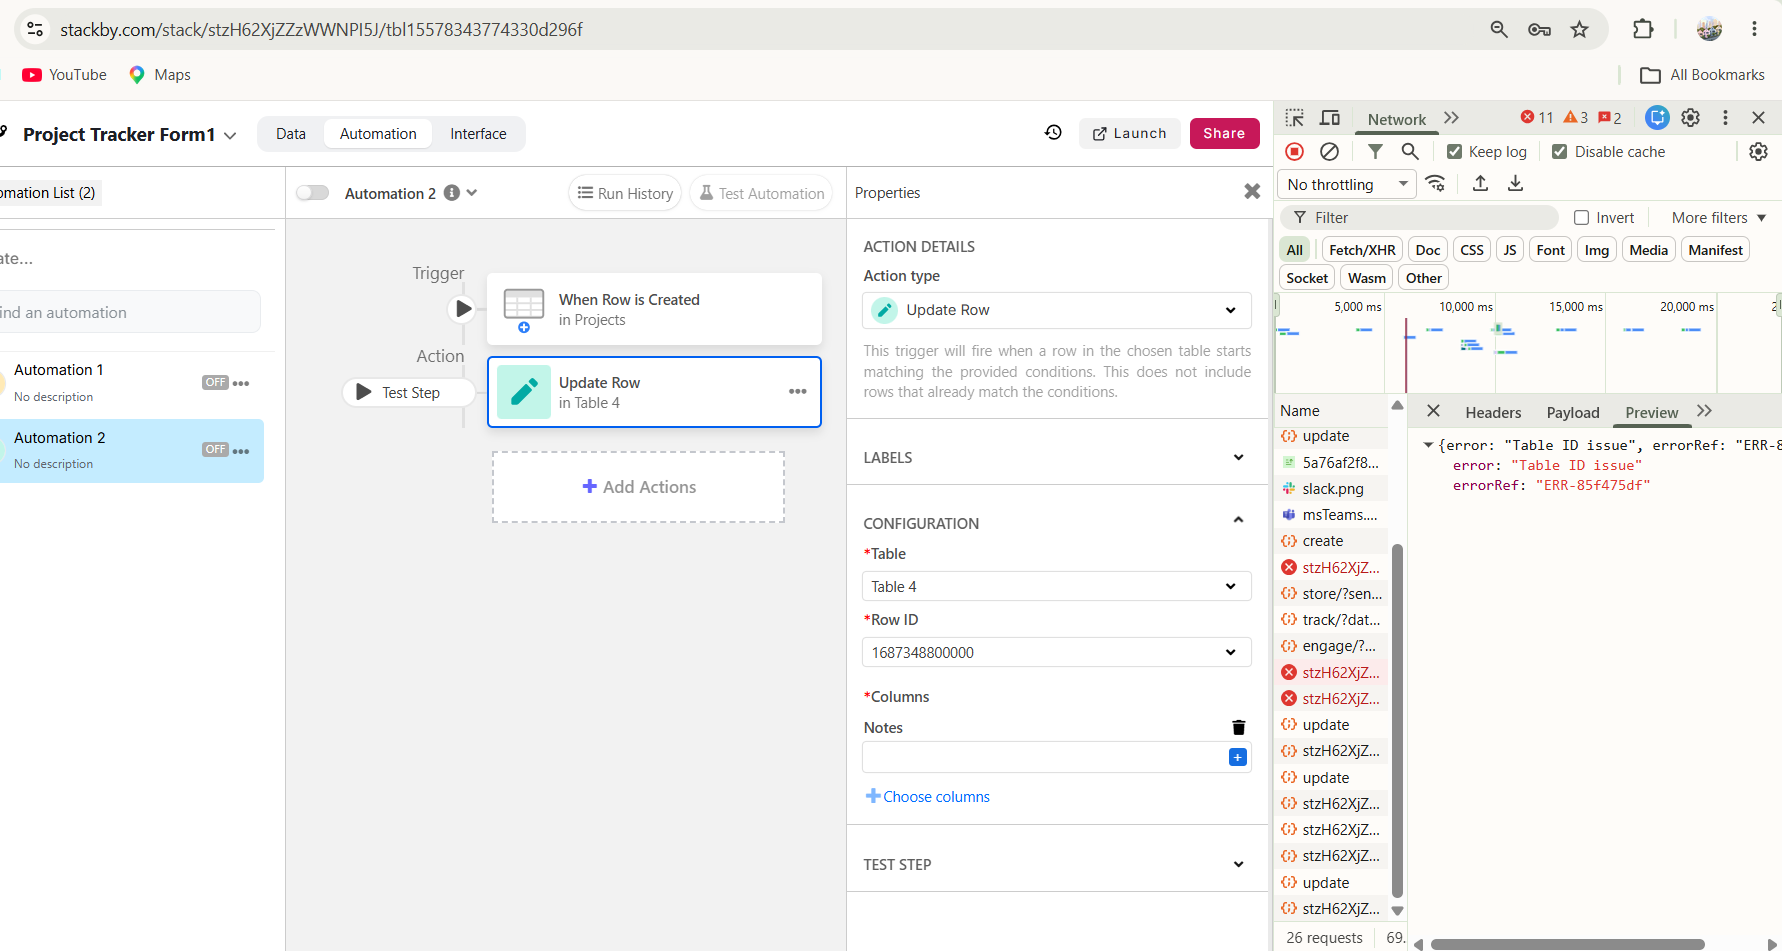Screen dimensions: 1782x951
Task: Open the Update Row action ellipsis menu
Action: 797,391
